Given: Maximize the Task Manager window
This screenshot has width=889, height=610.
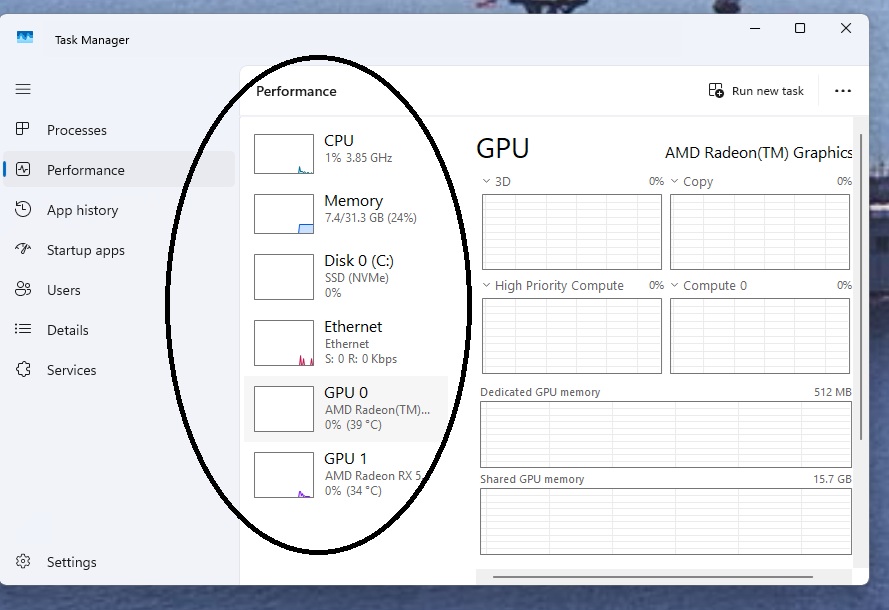Looking at the screenshot, I should click(x=800, y=28).
